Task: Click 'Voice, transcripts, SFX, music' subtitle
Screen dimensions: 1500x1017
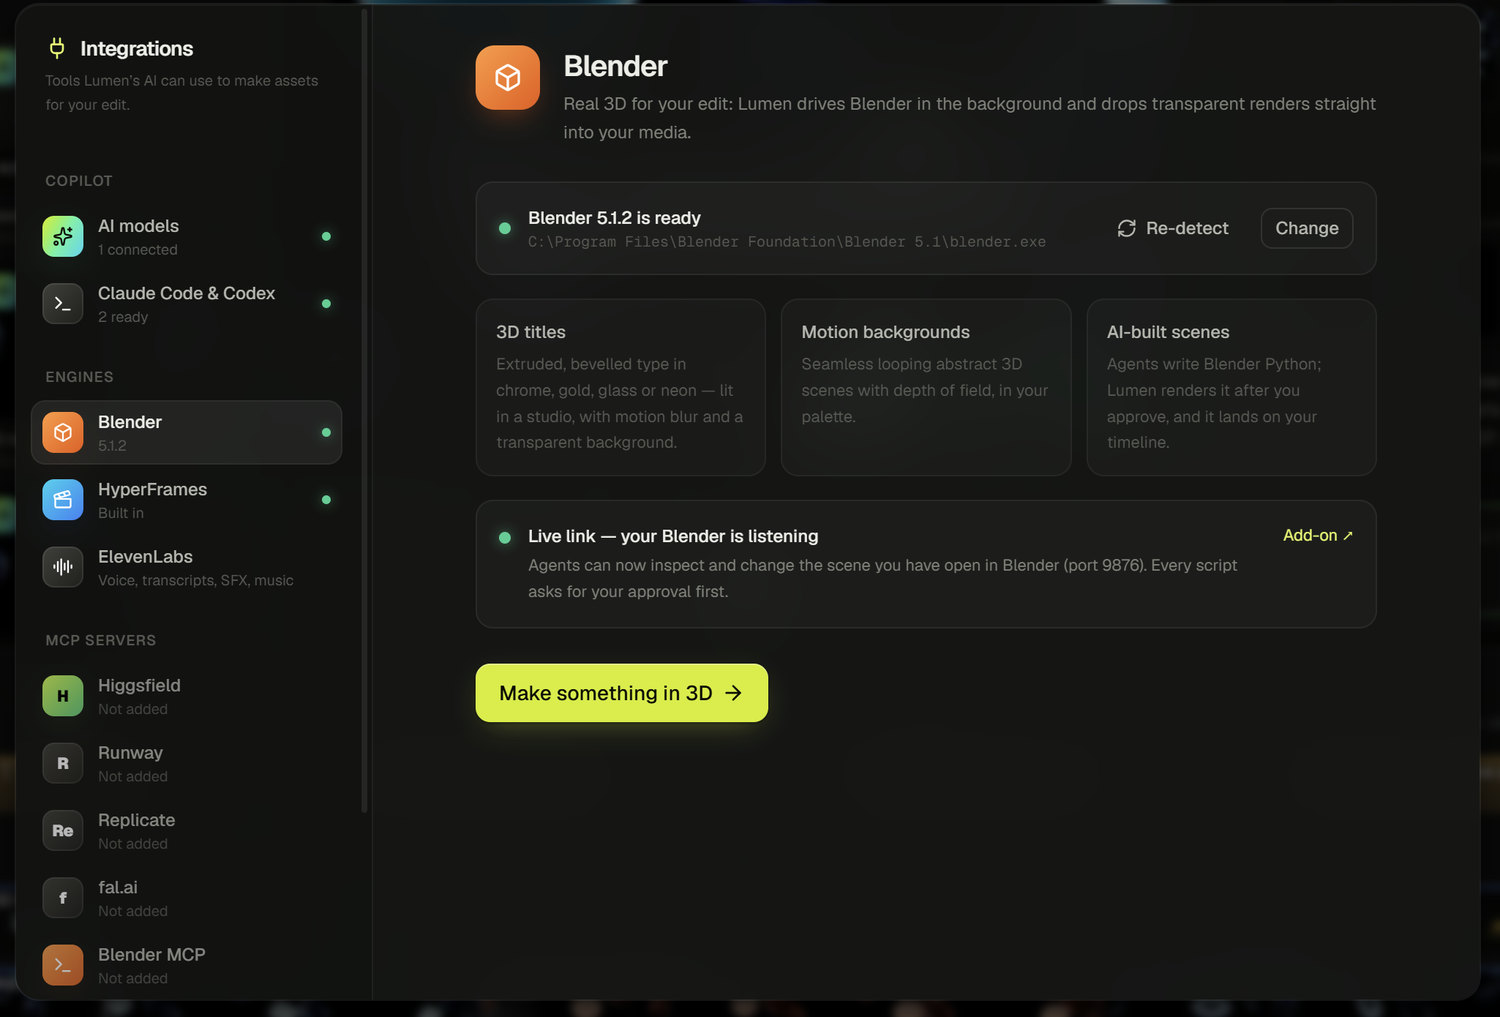Action: 196,580
